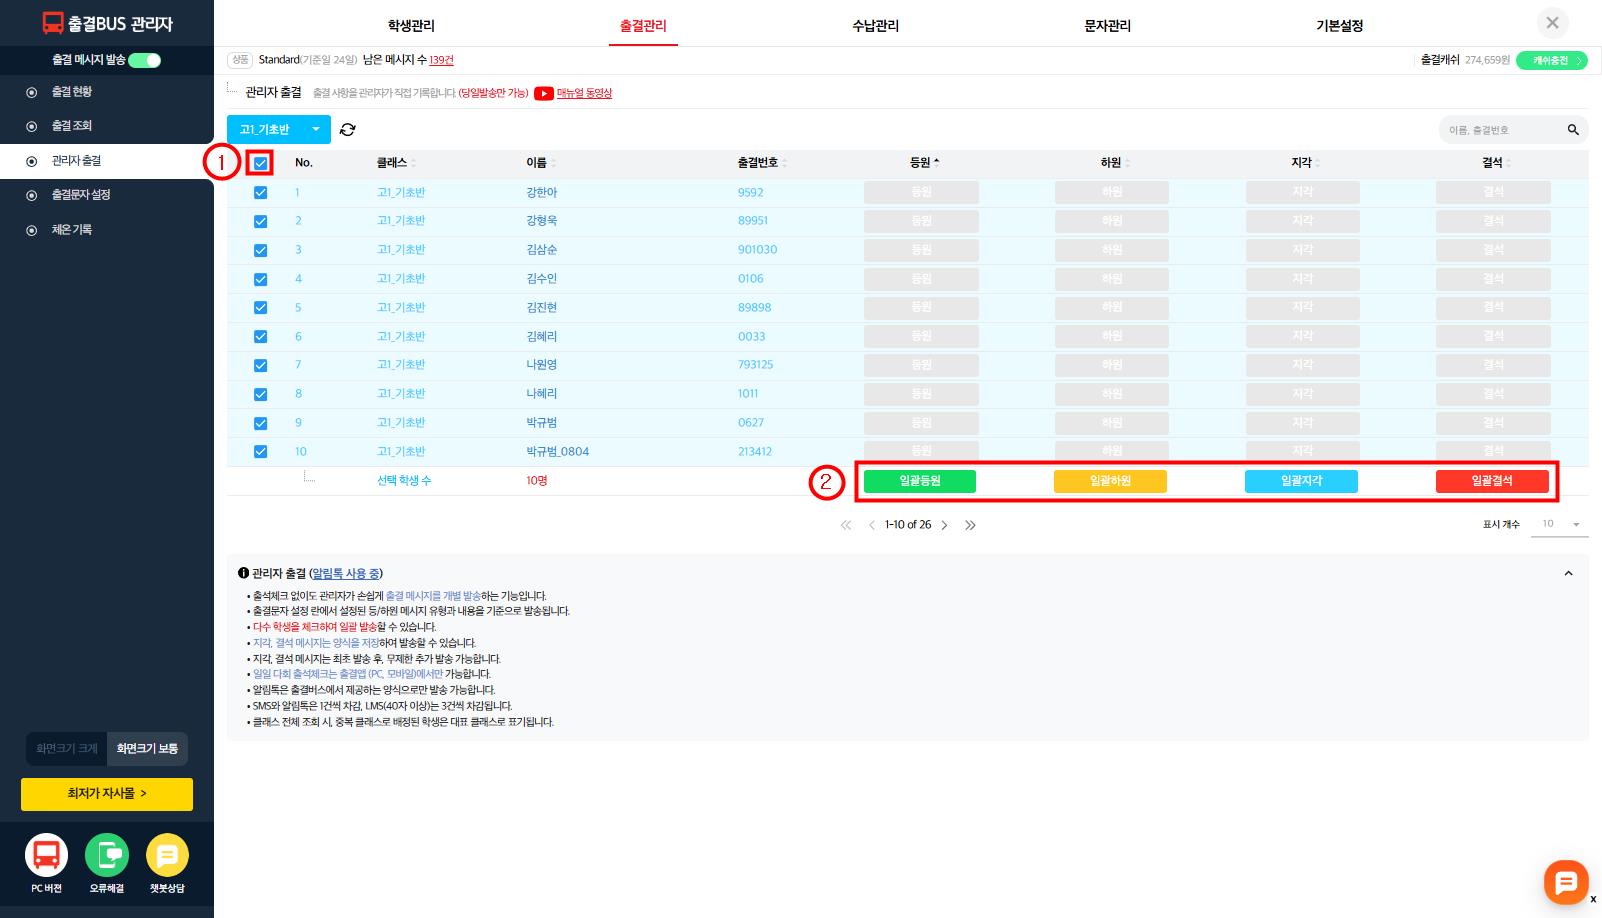Click the name or attendance number search field
The height and width of the screenshot is (918, 1602).
(1500, 130)
